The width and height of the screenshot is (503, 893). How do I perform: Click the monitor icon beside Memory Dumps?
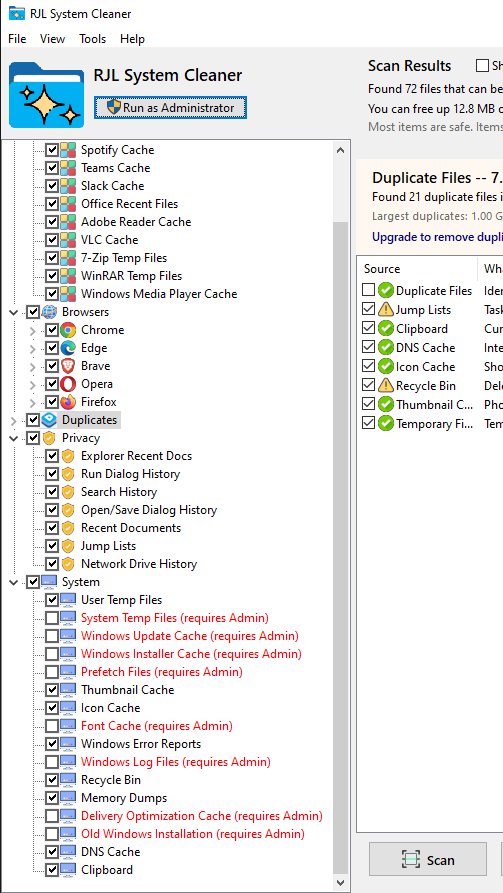68,798
